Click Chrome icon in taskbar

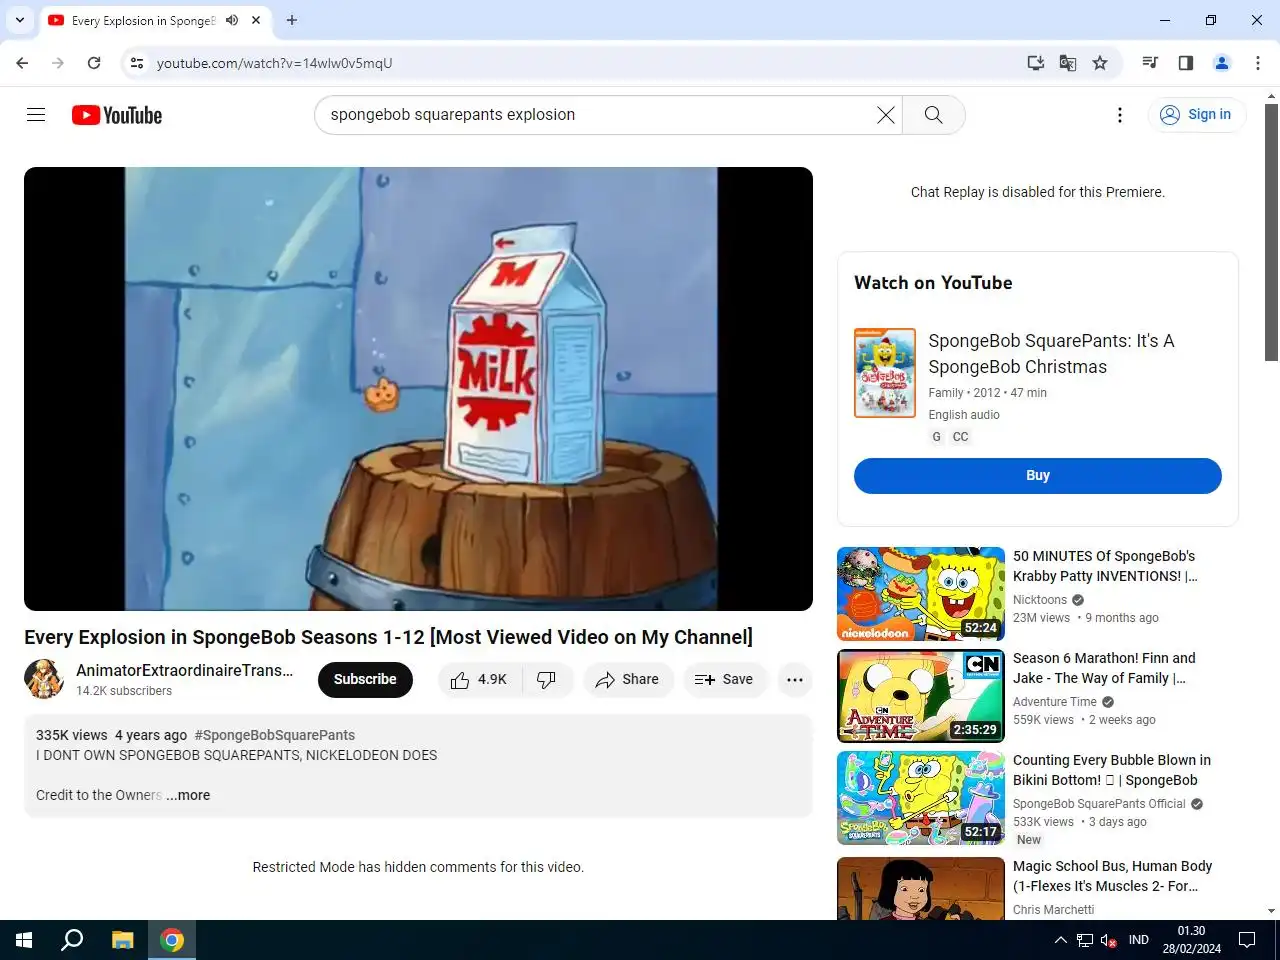172,940
